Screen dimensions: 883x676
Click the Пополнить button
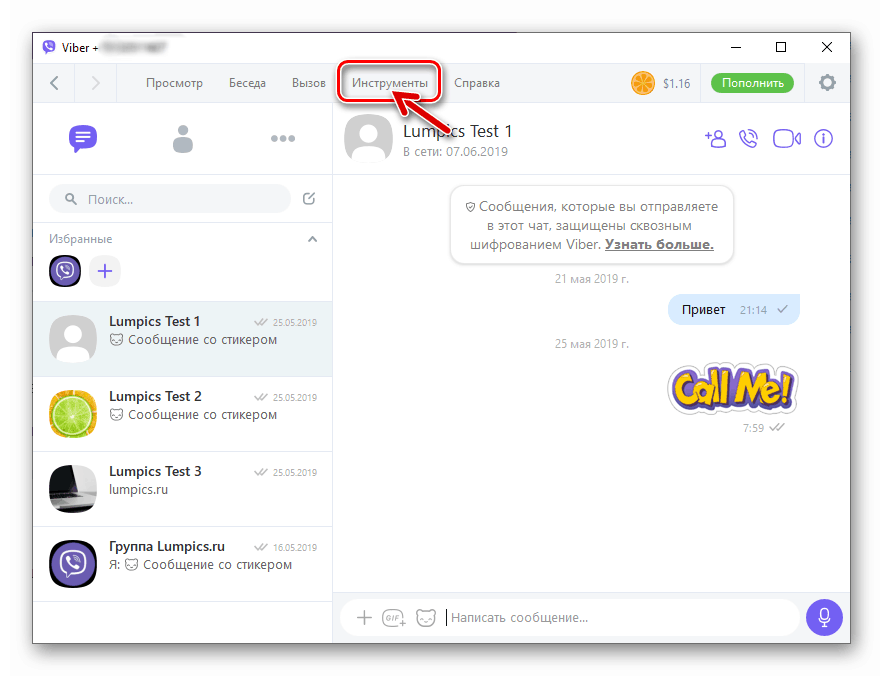click(x=752, y=83)
